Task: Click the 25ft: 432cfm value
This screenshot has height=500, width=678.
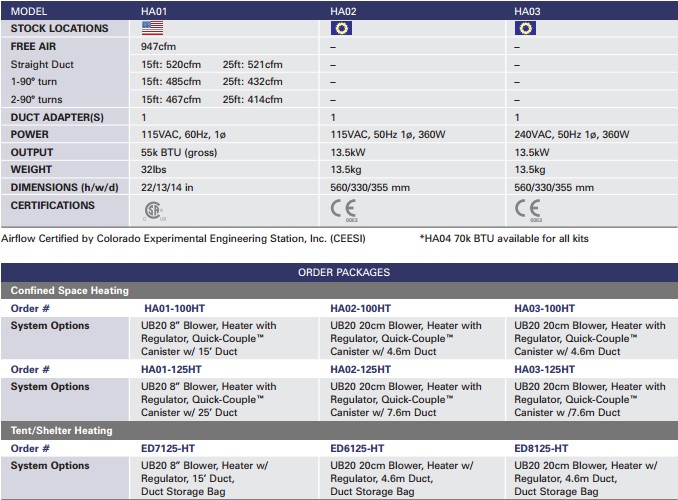Action: pyautogui.click(x=253, y=82)
